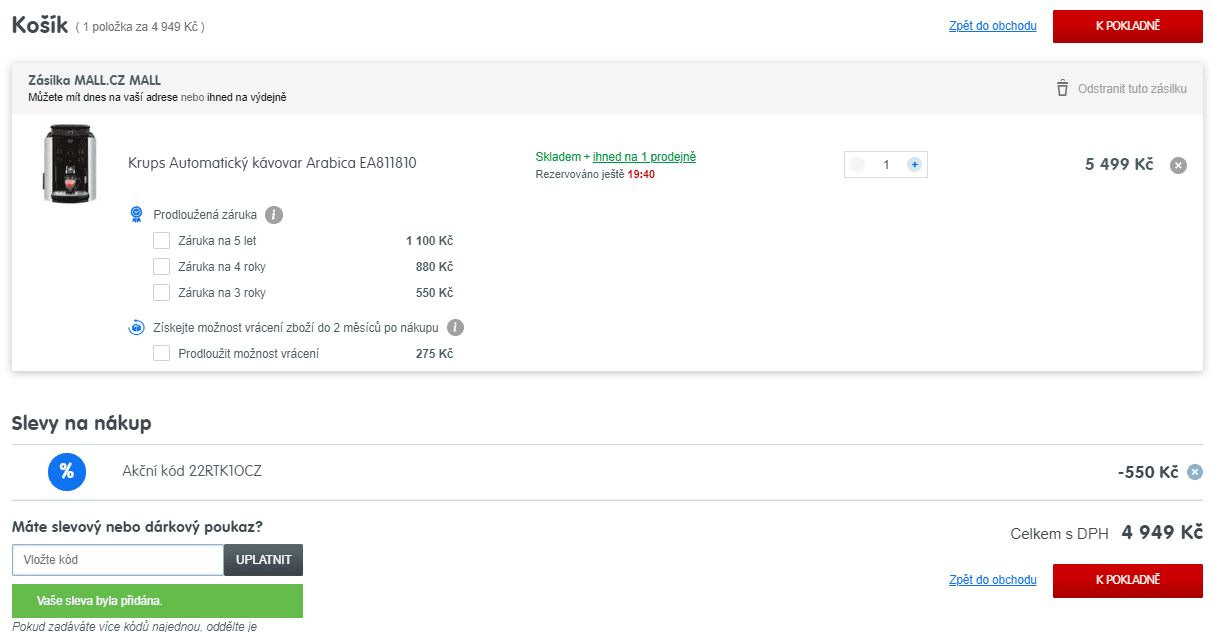
Task: Check Záruka na 3 roky
Action: point(161,292)
